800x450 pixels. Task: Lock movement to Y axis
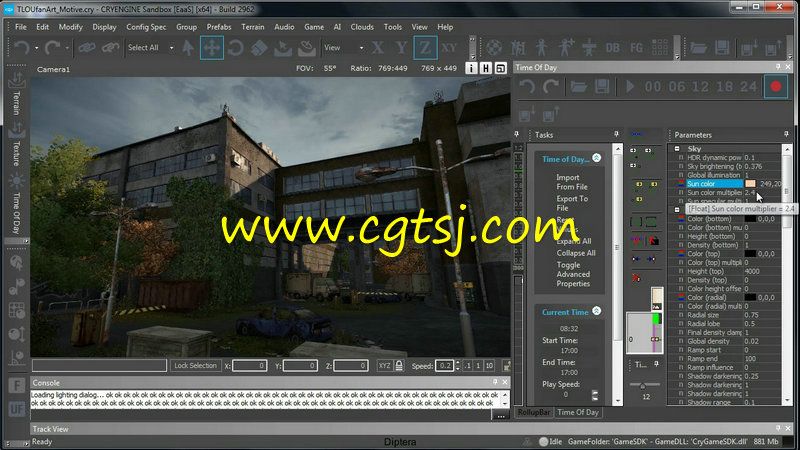click(x=402, y=48)
